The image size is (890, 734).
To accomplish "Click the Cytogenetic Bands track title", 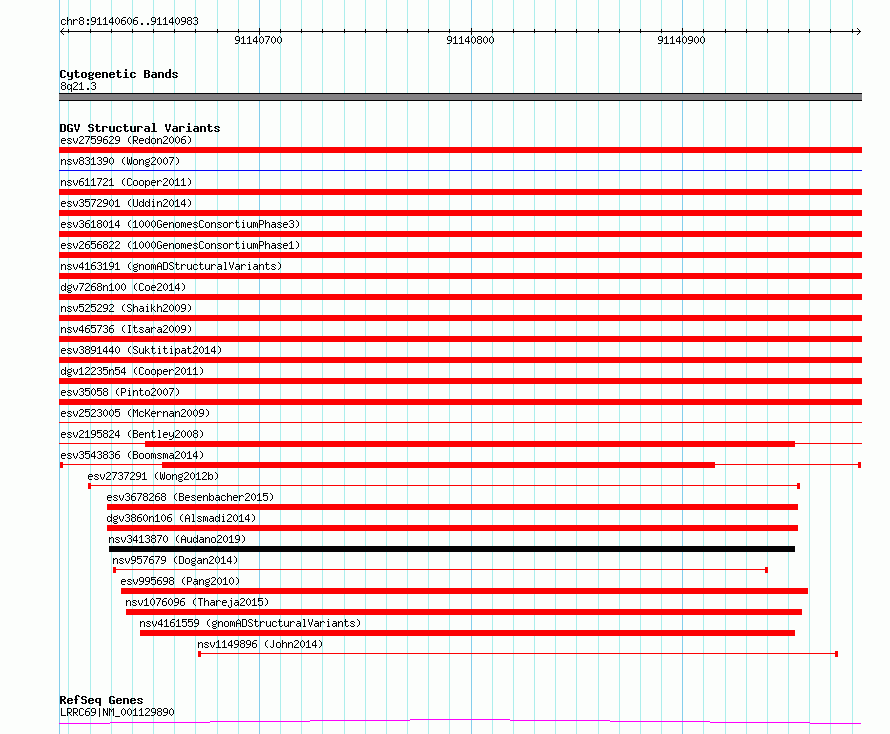I will [119, 74].
